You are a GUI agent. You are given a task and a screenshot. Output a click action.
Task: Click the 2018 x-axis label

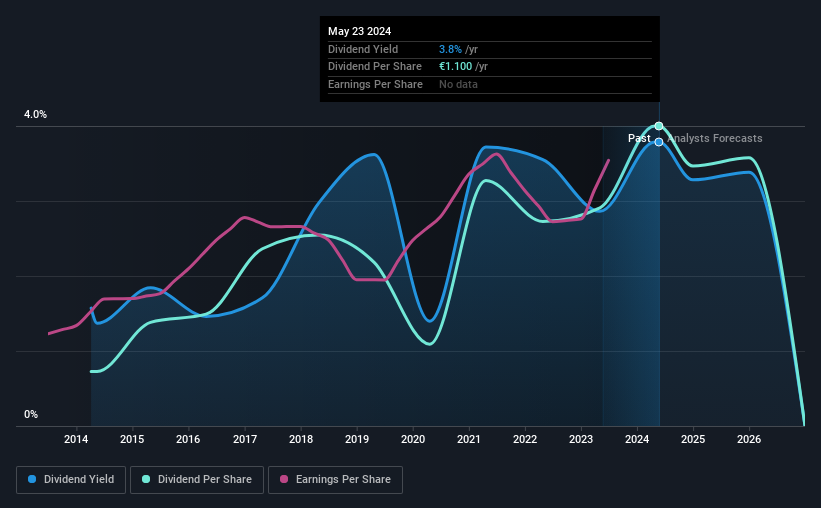301,439
